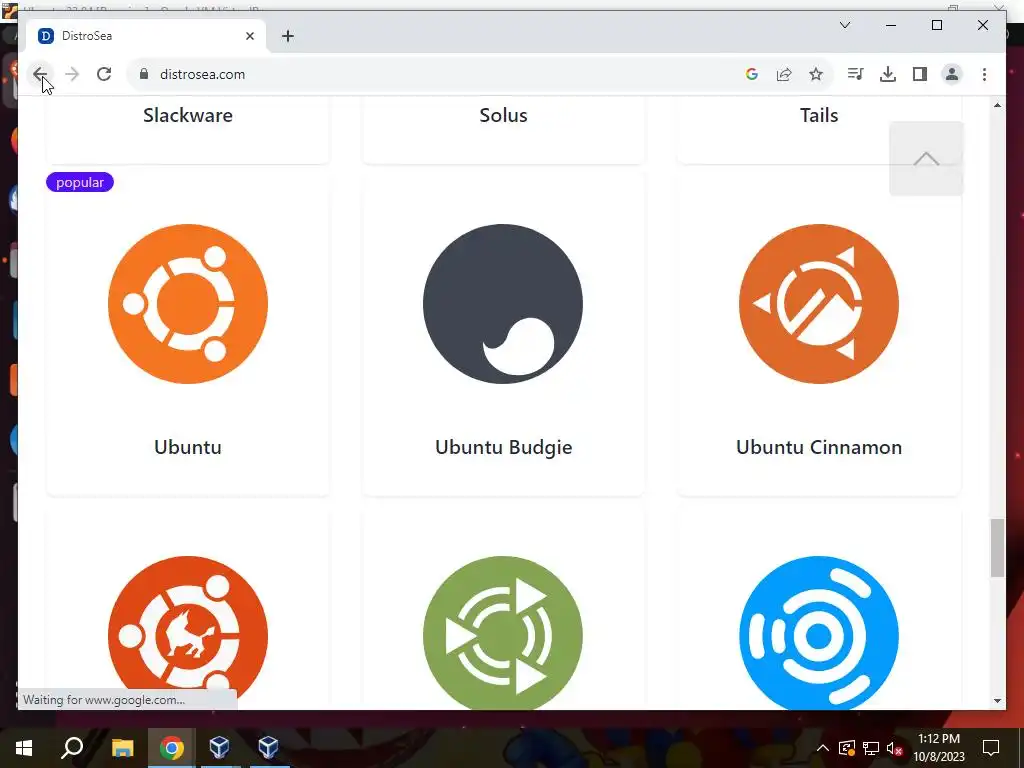
Task: Open Windows taskbar search
Action: coord(72,748)
